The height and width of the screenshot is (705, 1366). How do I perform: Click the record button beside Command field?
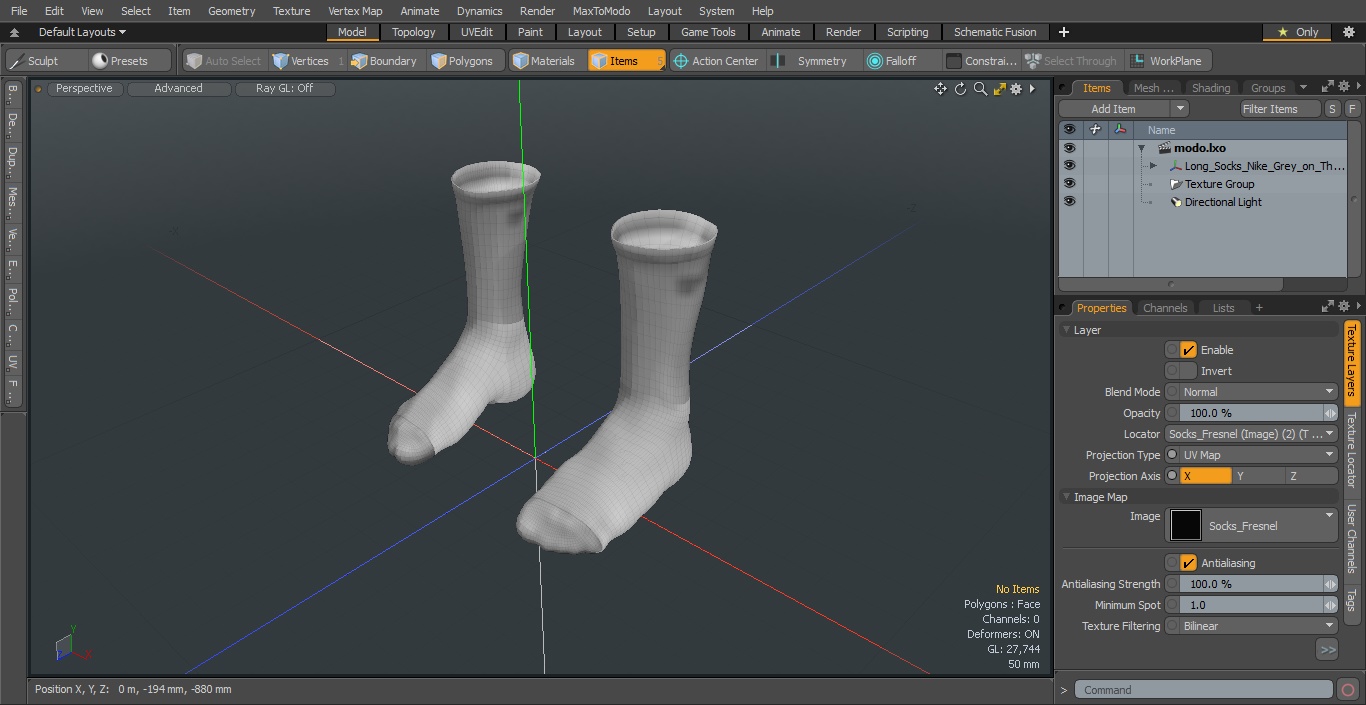click(x=1347, y=689)
